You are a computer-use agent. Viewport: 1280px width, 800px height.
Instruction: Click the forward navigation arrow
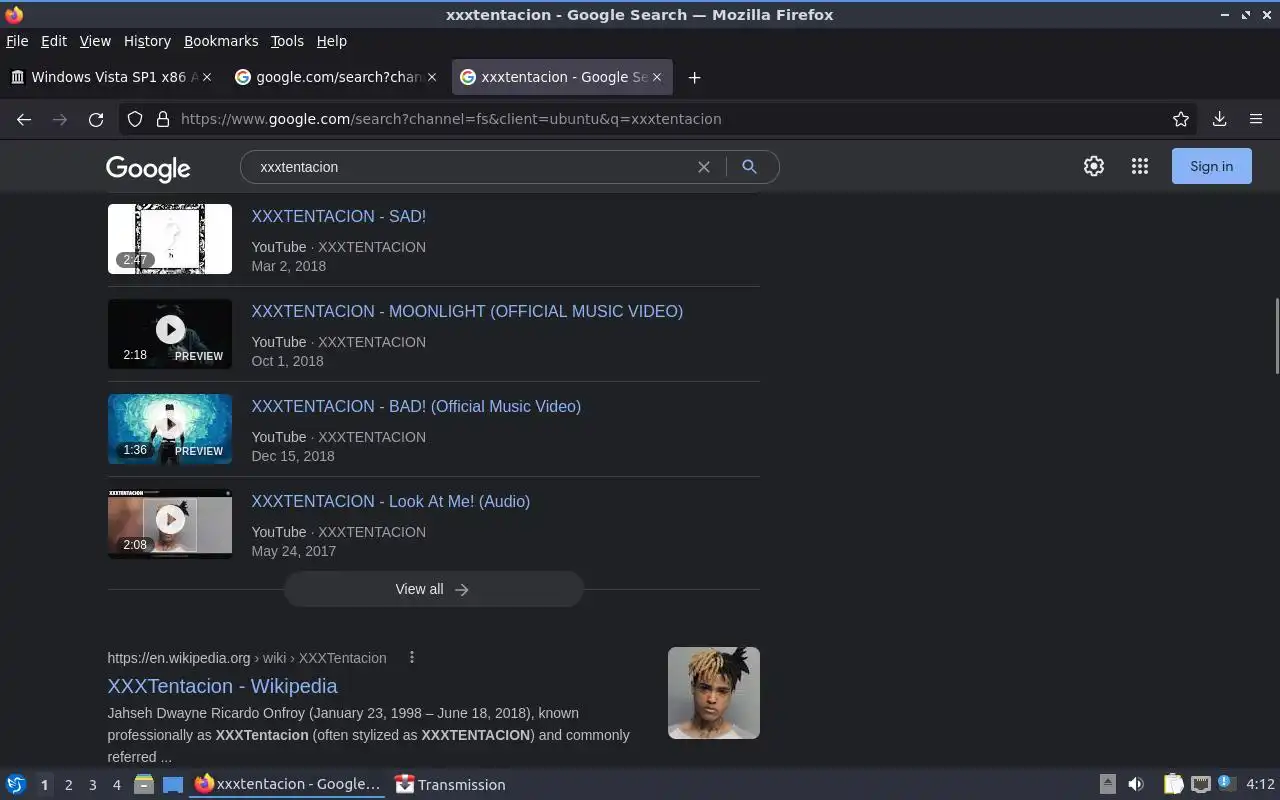60,119
